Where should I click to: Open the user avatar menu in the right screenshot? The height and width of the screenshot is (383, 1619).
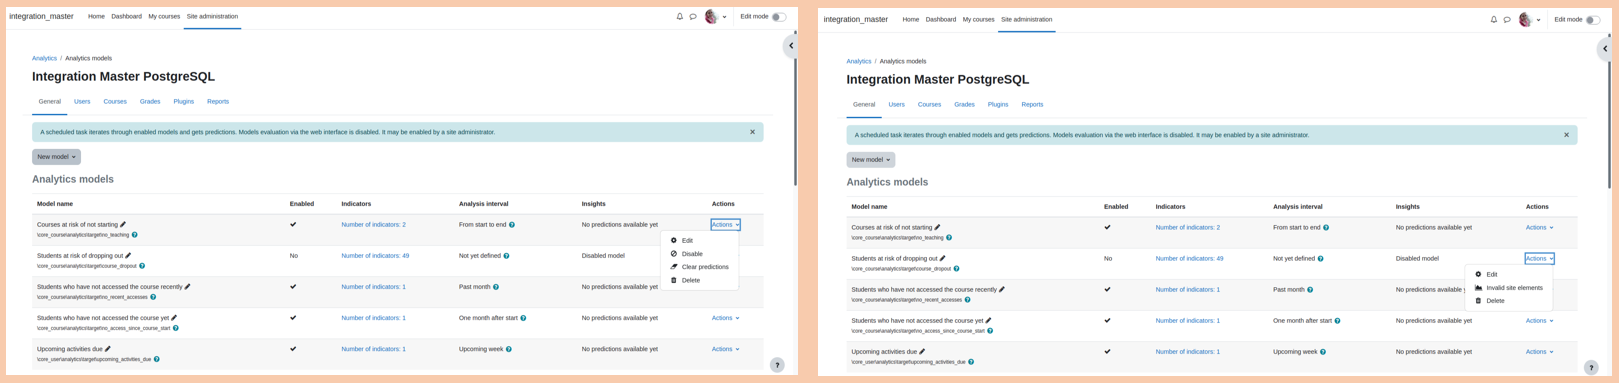(x=1525, y=20)
